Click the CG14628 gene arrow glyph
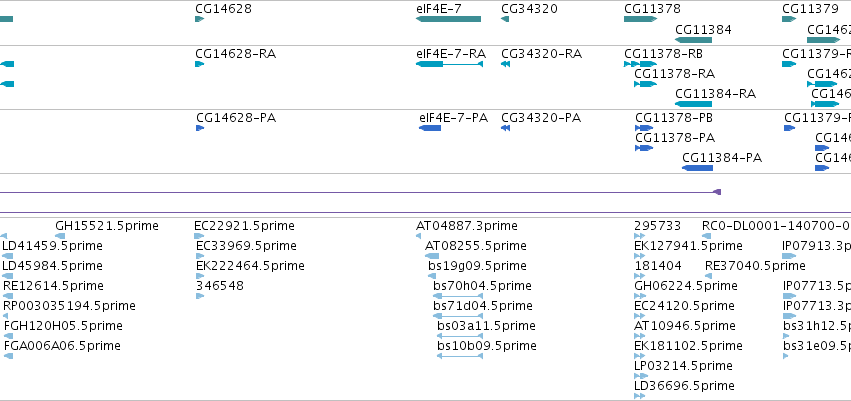The image size is (851, 401). click(x=199, y=19)
